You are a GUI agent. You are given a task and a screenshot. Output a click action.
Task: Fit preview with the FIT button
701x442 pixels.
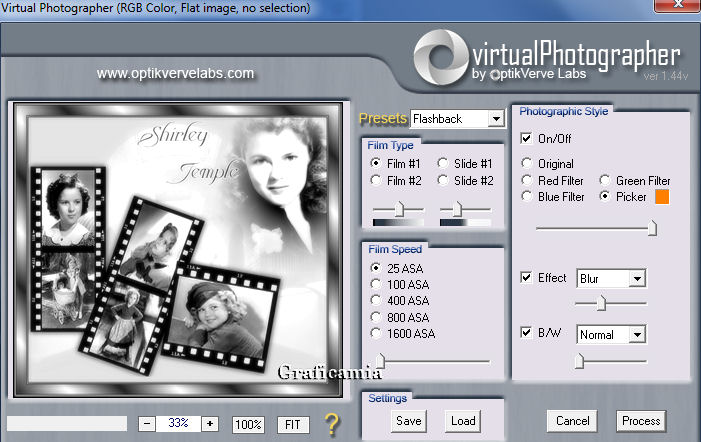[x=293, y=424]
